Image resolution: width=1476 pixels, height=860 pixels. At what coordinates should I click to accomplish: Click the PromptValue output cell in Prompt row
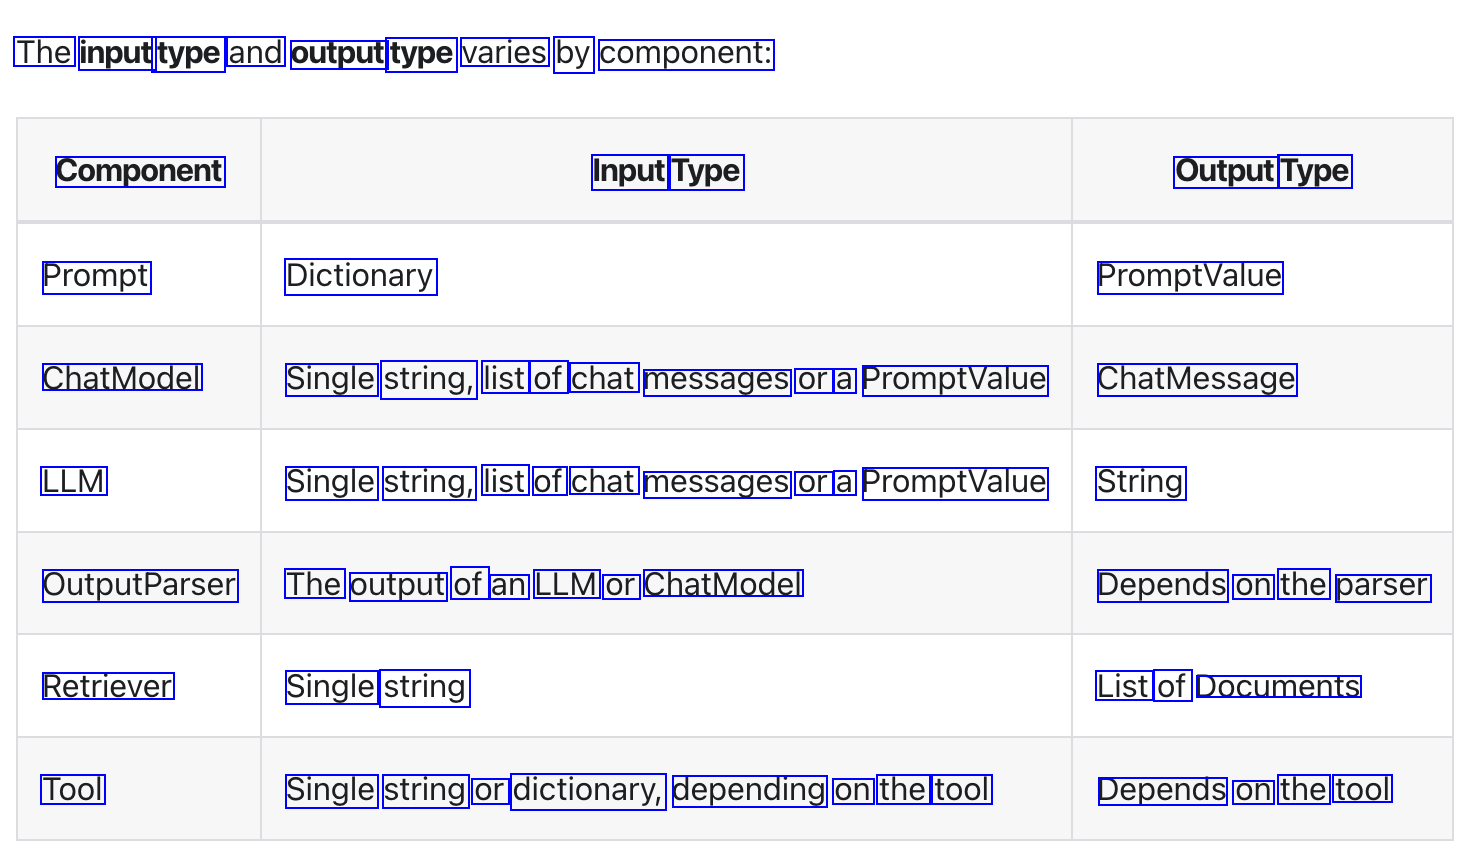pyautogui.click(x=1190, y=276)
